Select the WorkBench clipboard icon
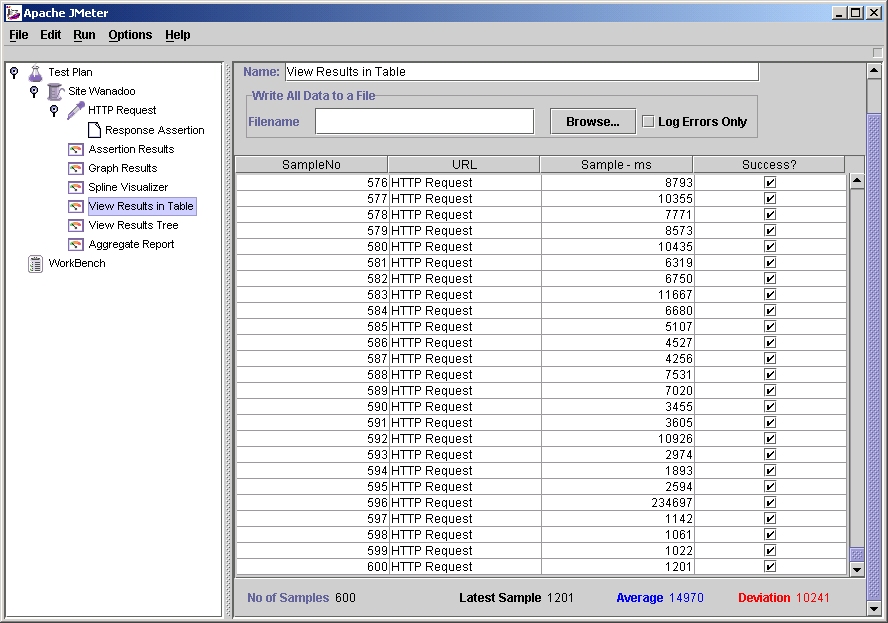The width and height of the screenshot is (888, 623). 36,263
